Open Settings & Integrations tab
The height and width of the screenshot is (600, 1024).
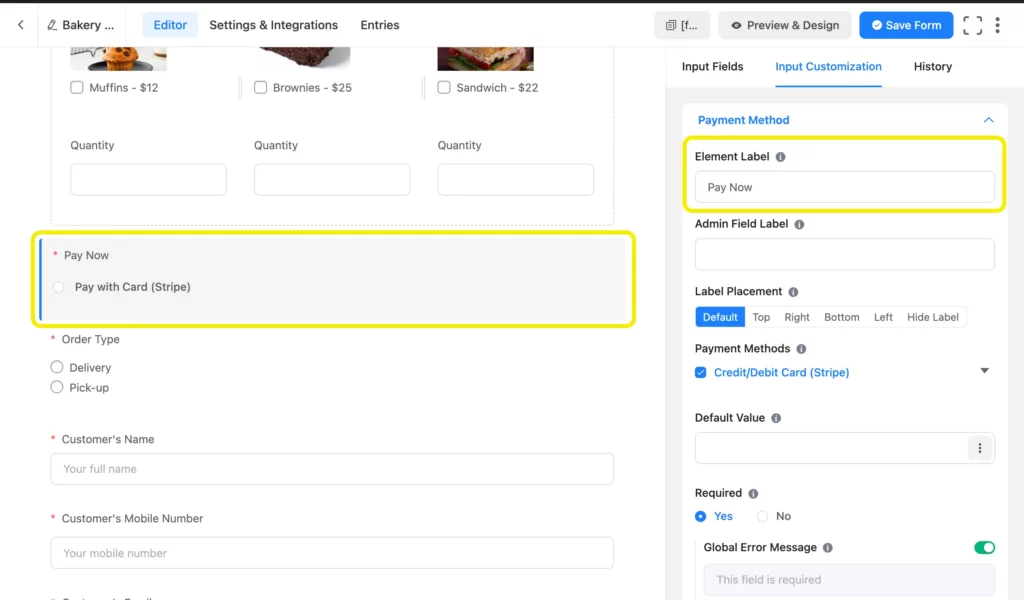click(x=274, y=25)
